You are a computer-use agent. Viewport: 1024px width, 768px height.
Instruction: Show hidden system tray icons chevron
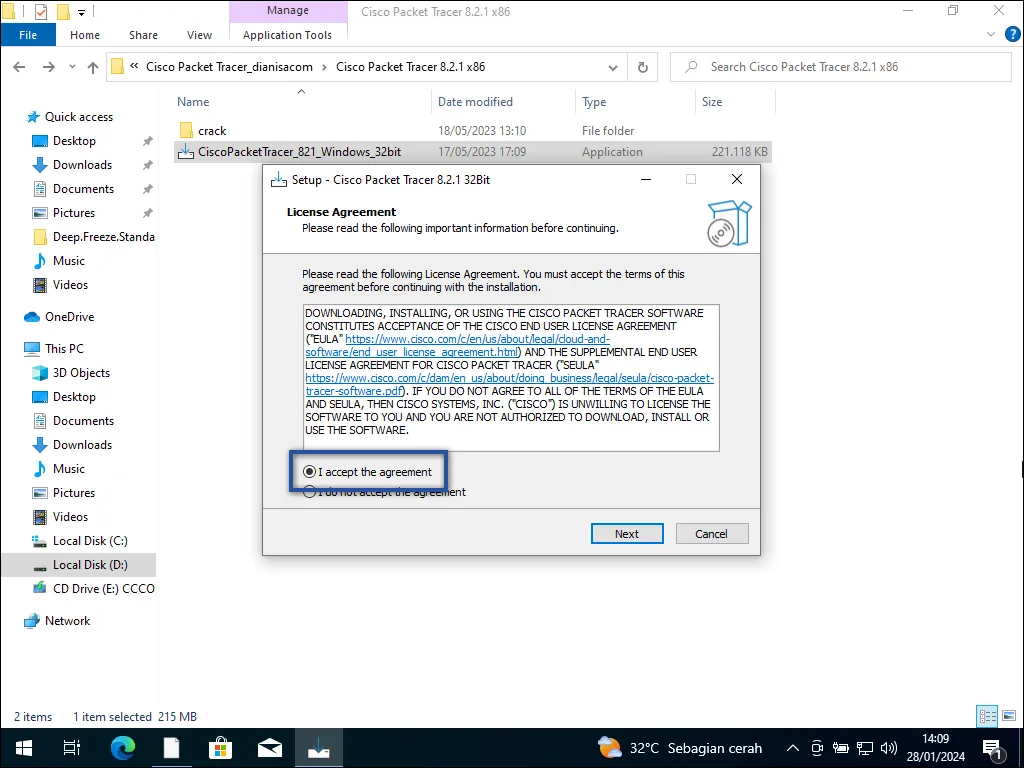tap(793, 748)
